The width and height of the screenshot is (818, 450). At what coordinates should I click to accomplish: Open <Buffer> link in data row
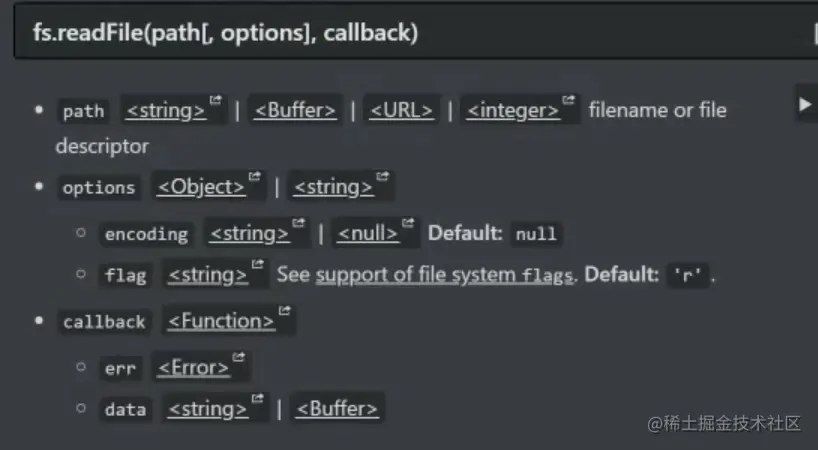point(337,409)
